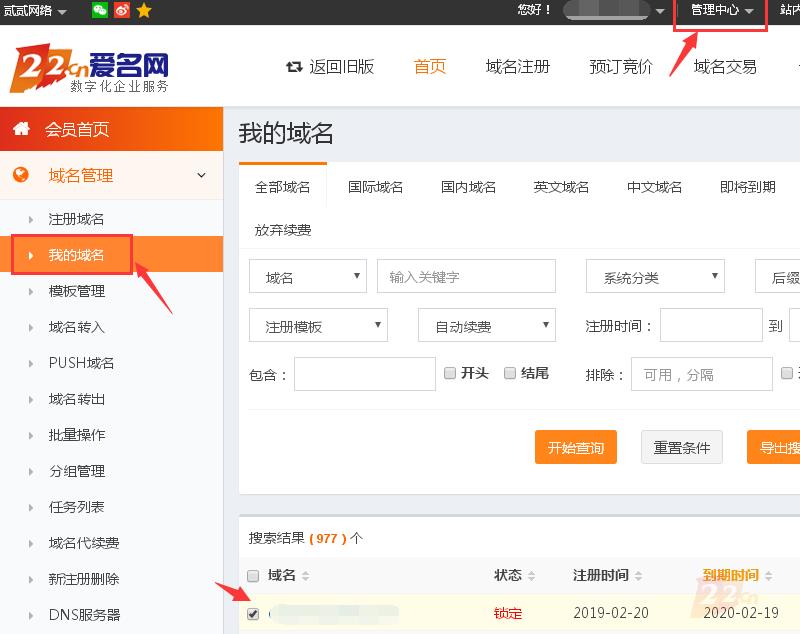Click the WeChat icon in top bar

tap(100, 10)
